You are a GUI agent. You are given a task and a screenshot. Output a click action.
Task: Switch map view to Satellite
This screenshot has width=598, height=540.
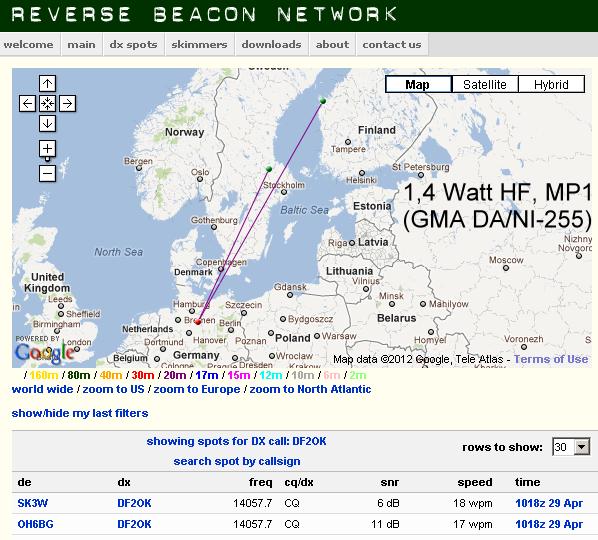pyautogui.click(x=485, y=84)
